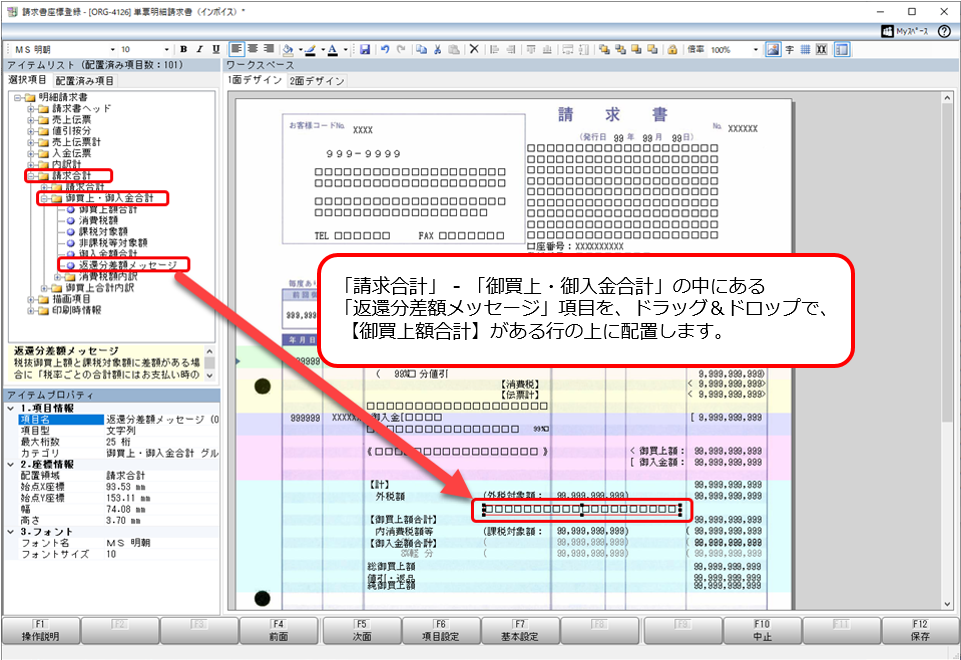This screenshot has height=660, width=961.
Task: Expand the 描画項目 folder node
Action: (x=31, y=299)
